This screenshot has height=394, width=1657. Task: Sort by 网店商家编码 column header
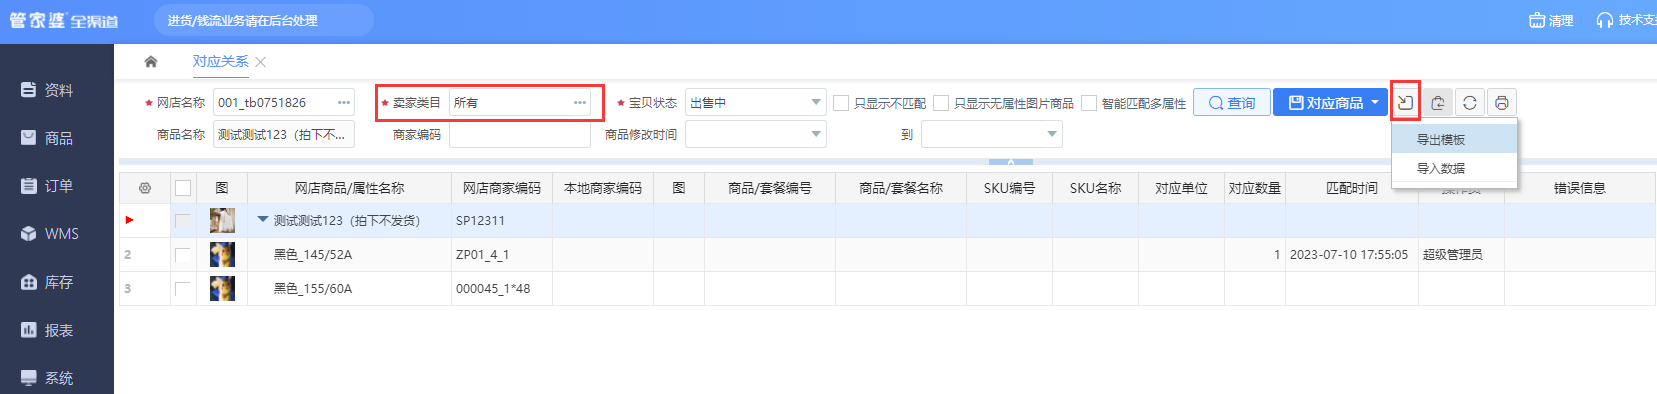click(502, 188)
